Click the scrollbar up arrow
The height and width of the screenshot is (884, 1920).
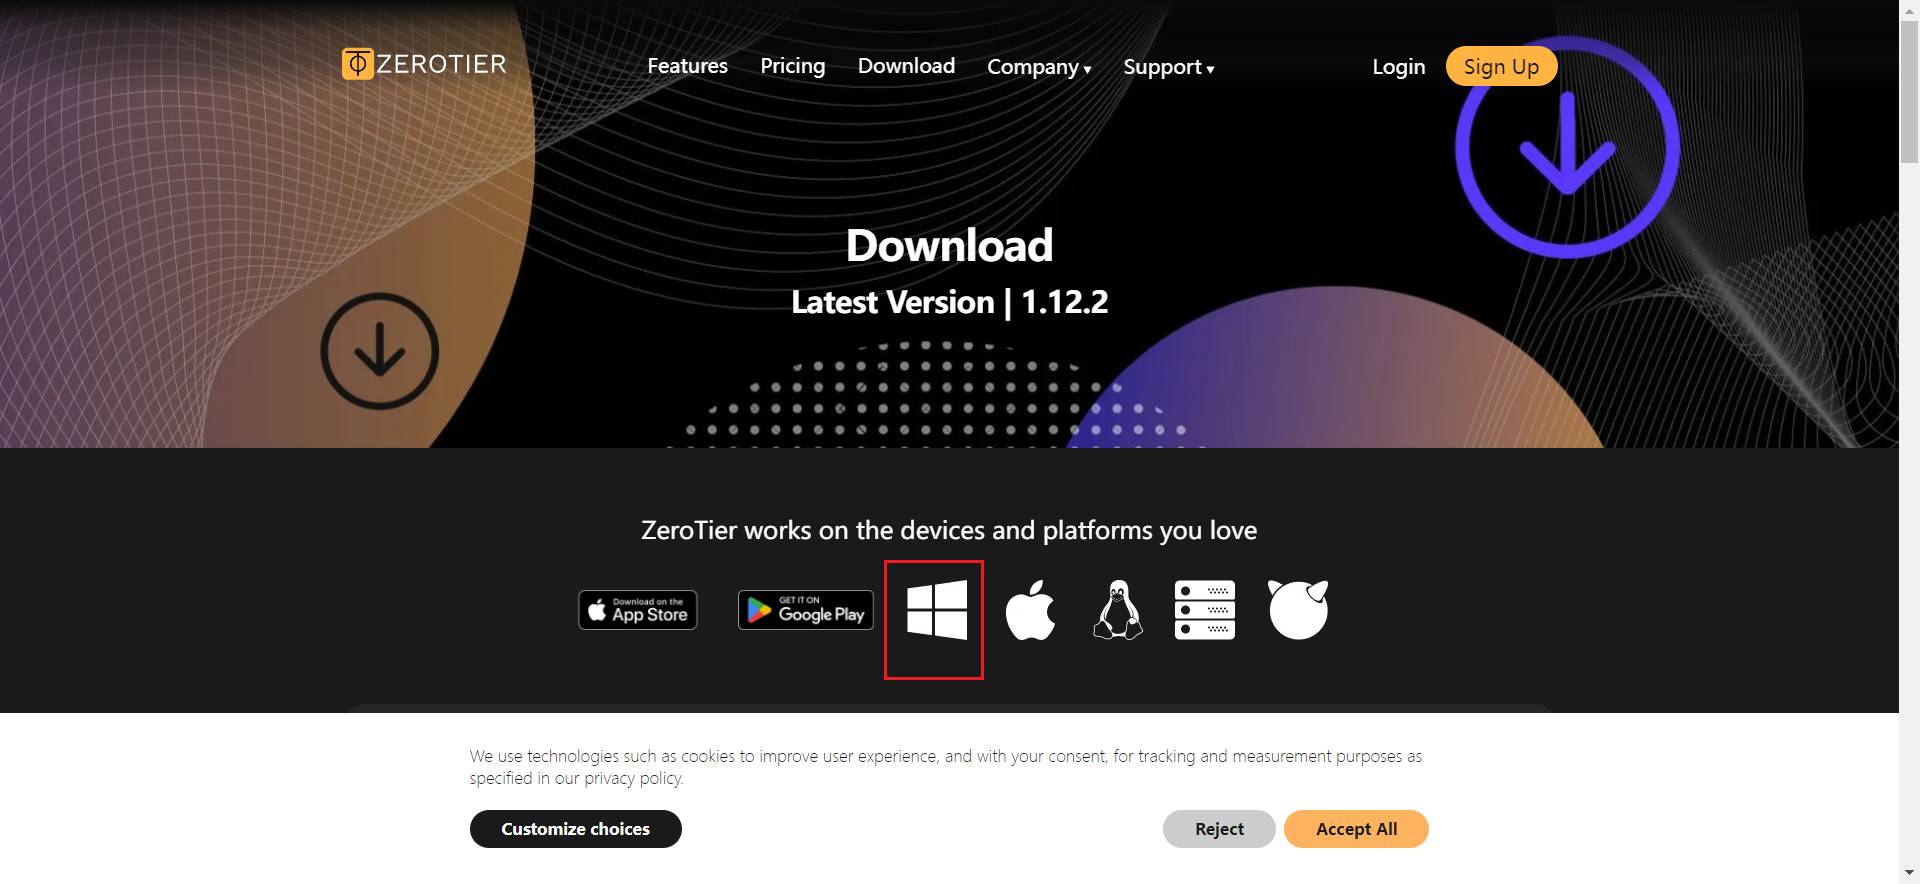tap(1909, 8)
